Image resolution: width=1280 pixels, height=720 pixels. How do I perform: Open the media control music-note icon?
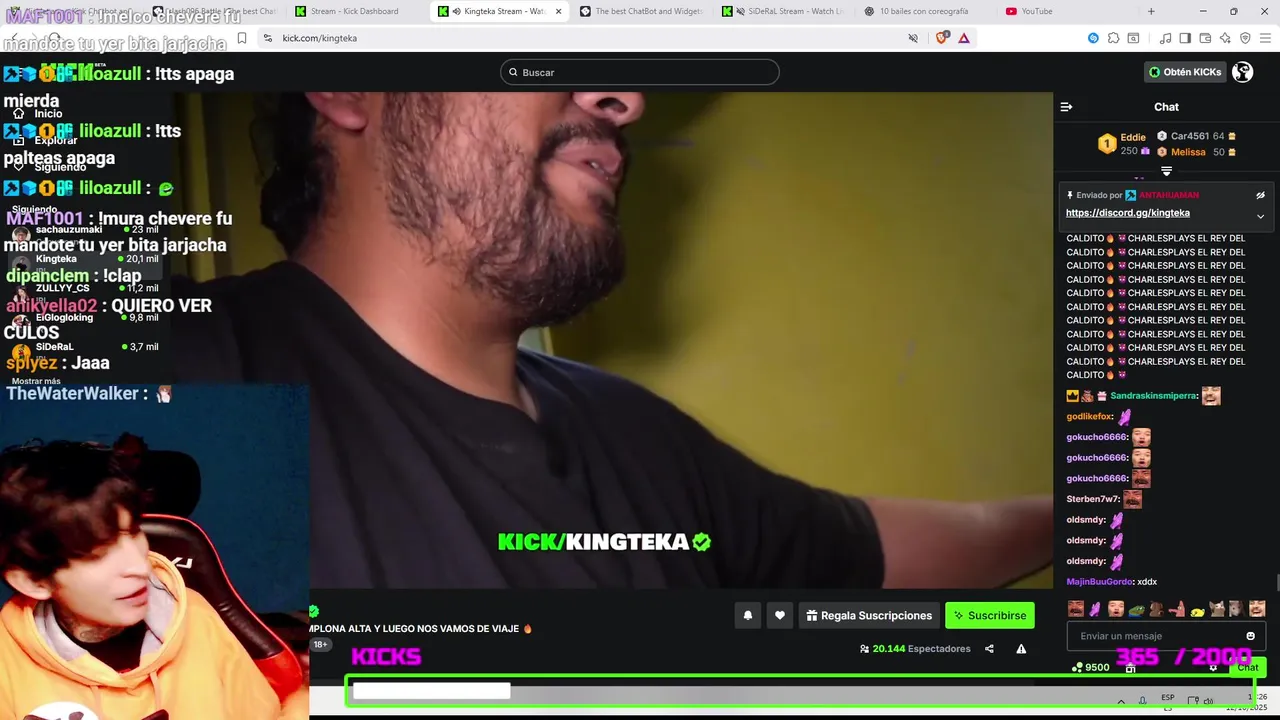click(x=1165, y=38)
